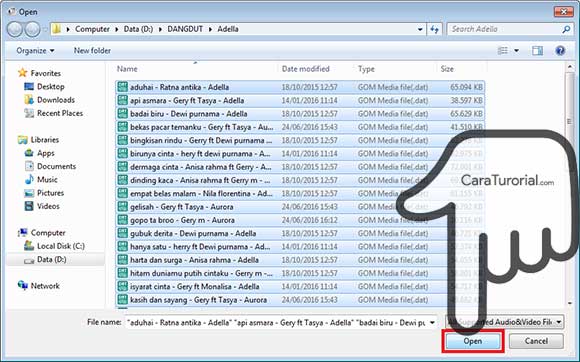Viewport: 580px width, 362px height.
Task: Sort by the Name column header
Action: tap(127, 69)
